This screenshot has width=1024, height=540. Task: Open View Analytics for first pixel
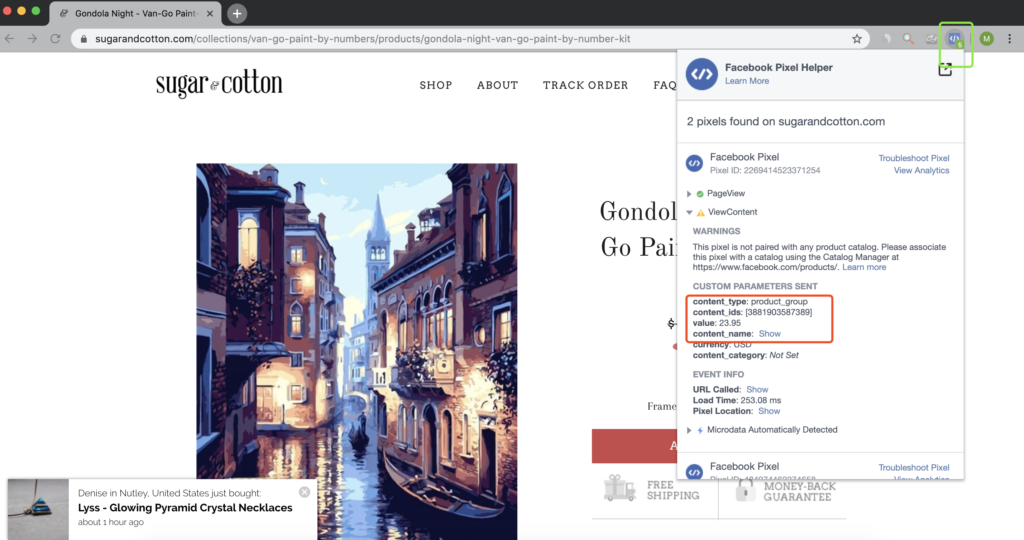(921, 170)
